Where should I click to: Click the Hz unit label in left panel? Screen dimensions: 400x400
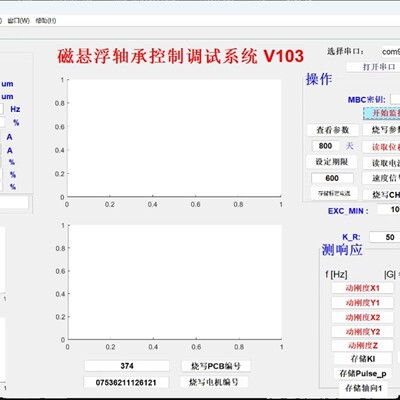point(15,109)
